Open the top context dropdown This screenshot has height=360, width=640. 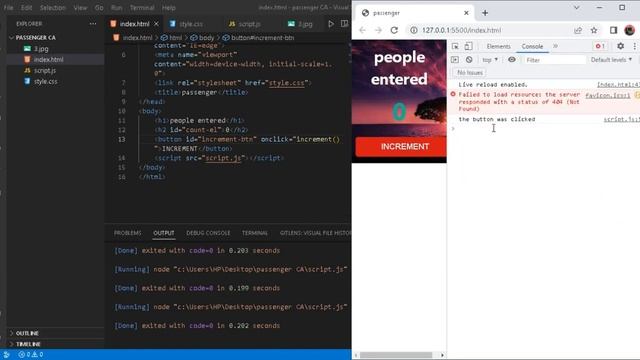point(490,60)
